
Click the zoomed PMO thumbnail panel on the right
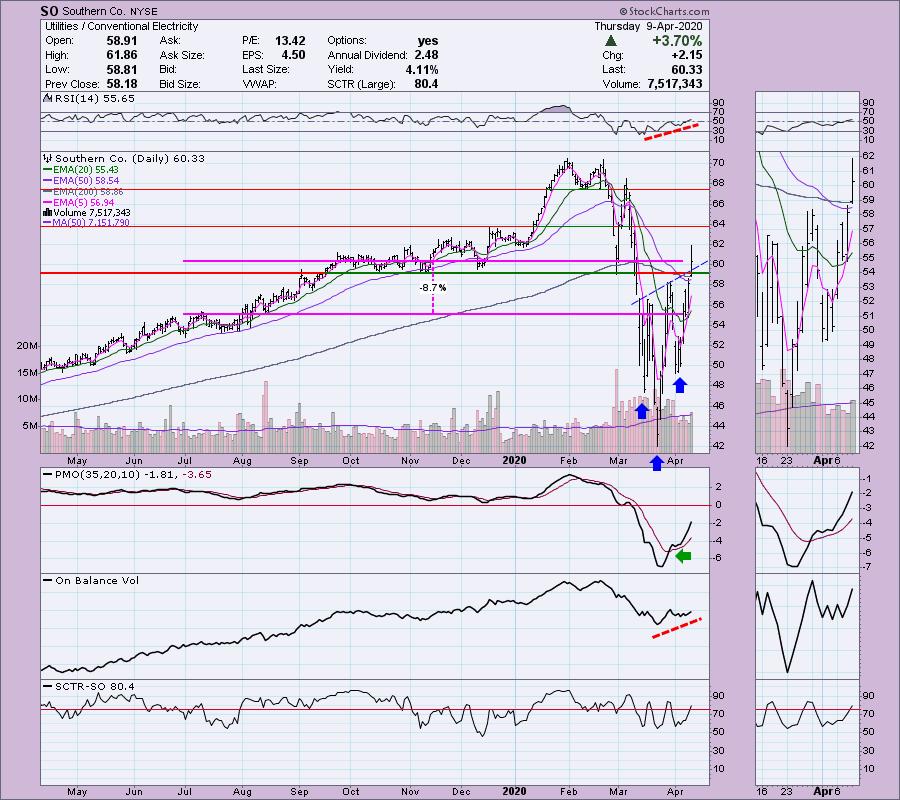click(807, 521)
